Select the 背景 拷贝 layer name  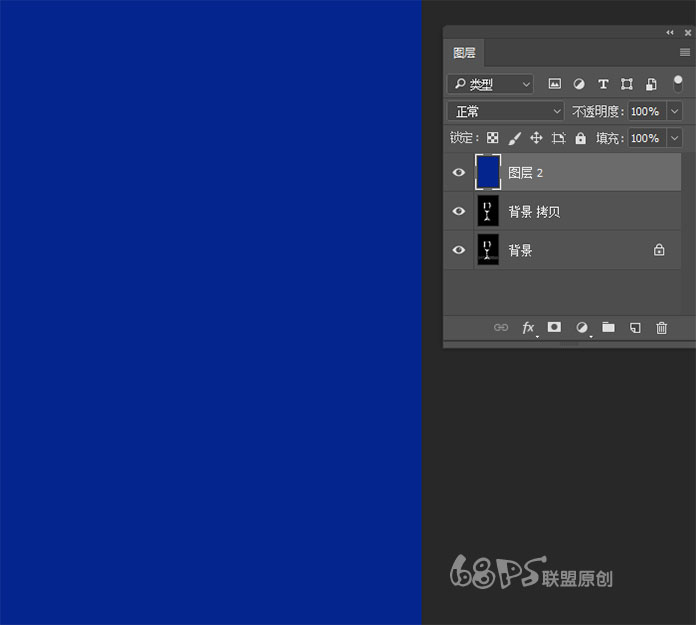535,212
